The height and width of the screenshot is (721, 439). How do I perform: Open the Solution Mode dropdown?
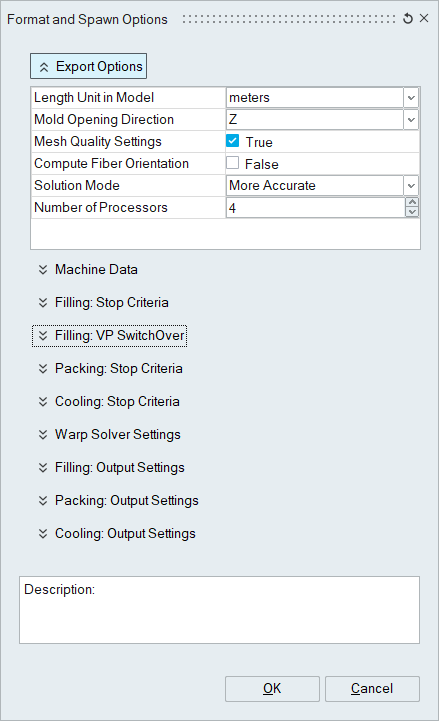(411, 186)
